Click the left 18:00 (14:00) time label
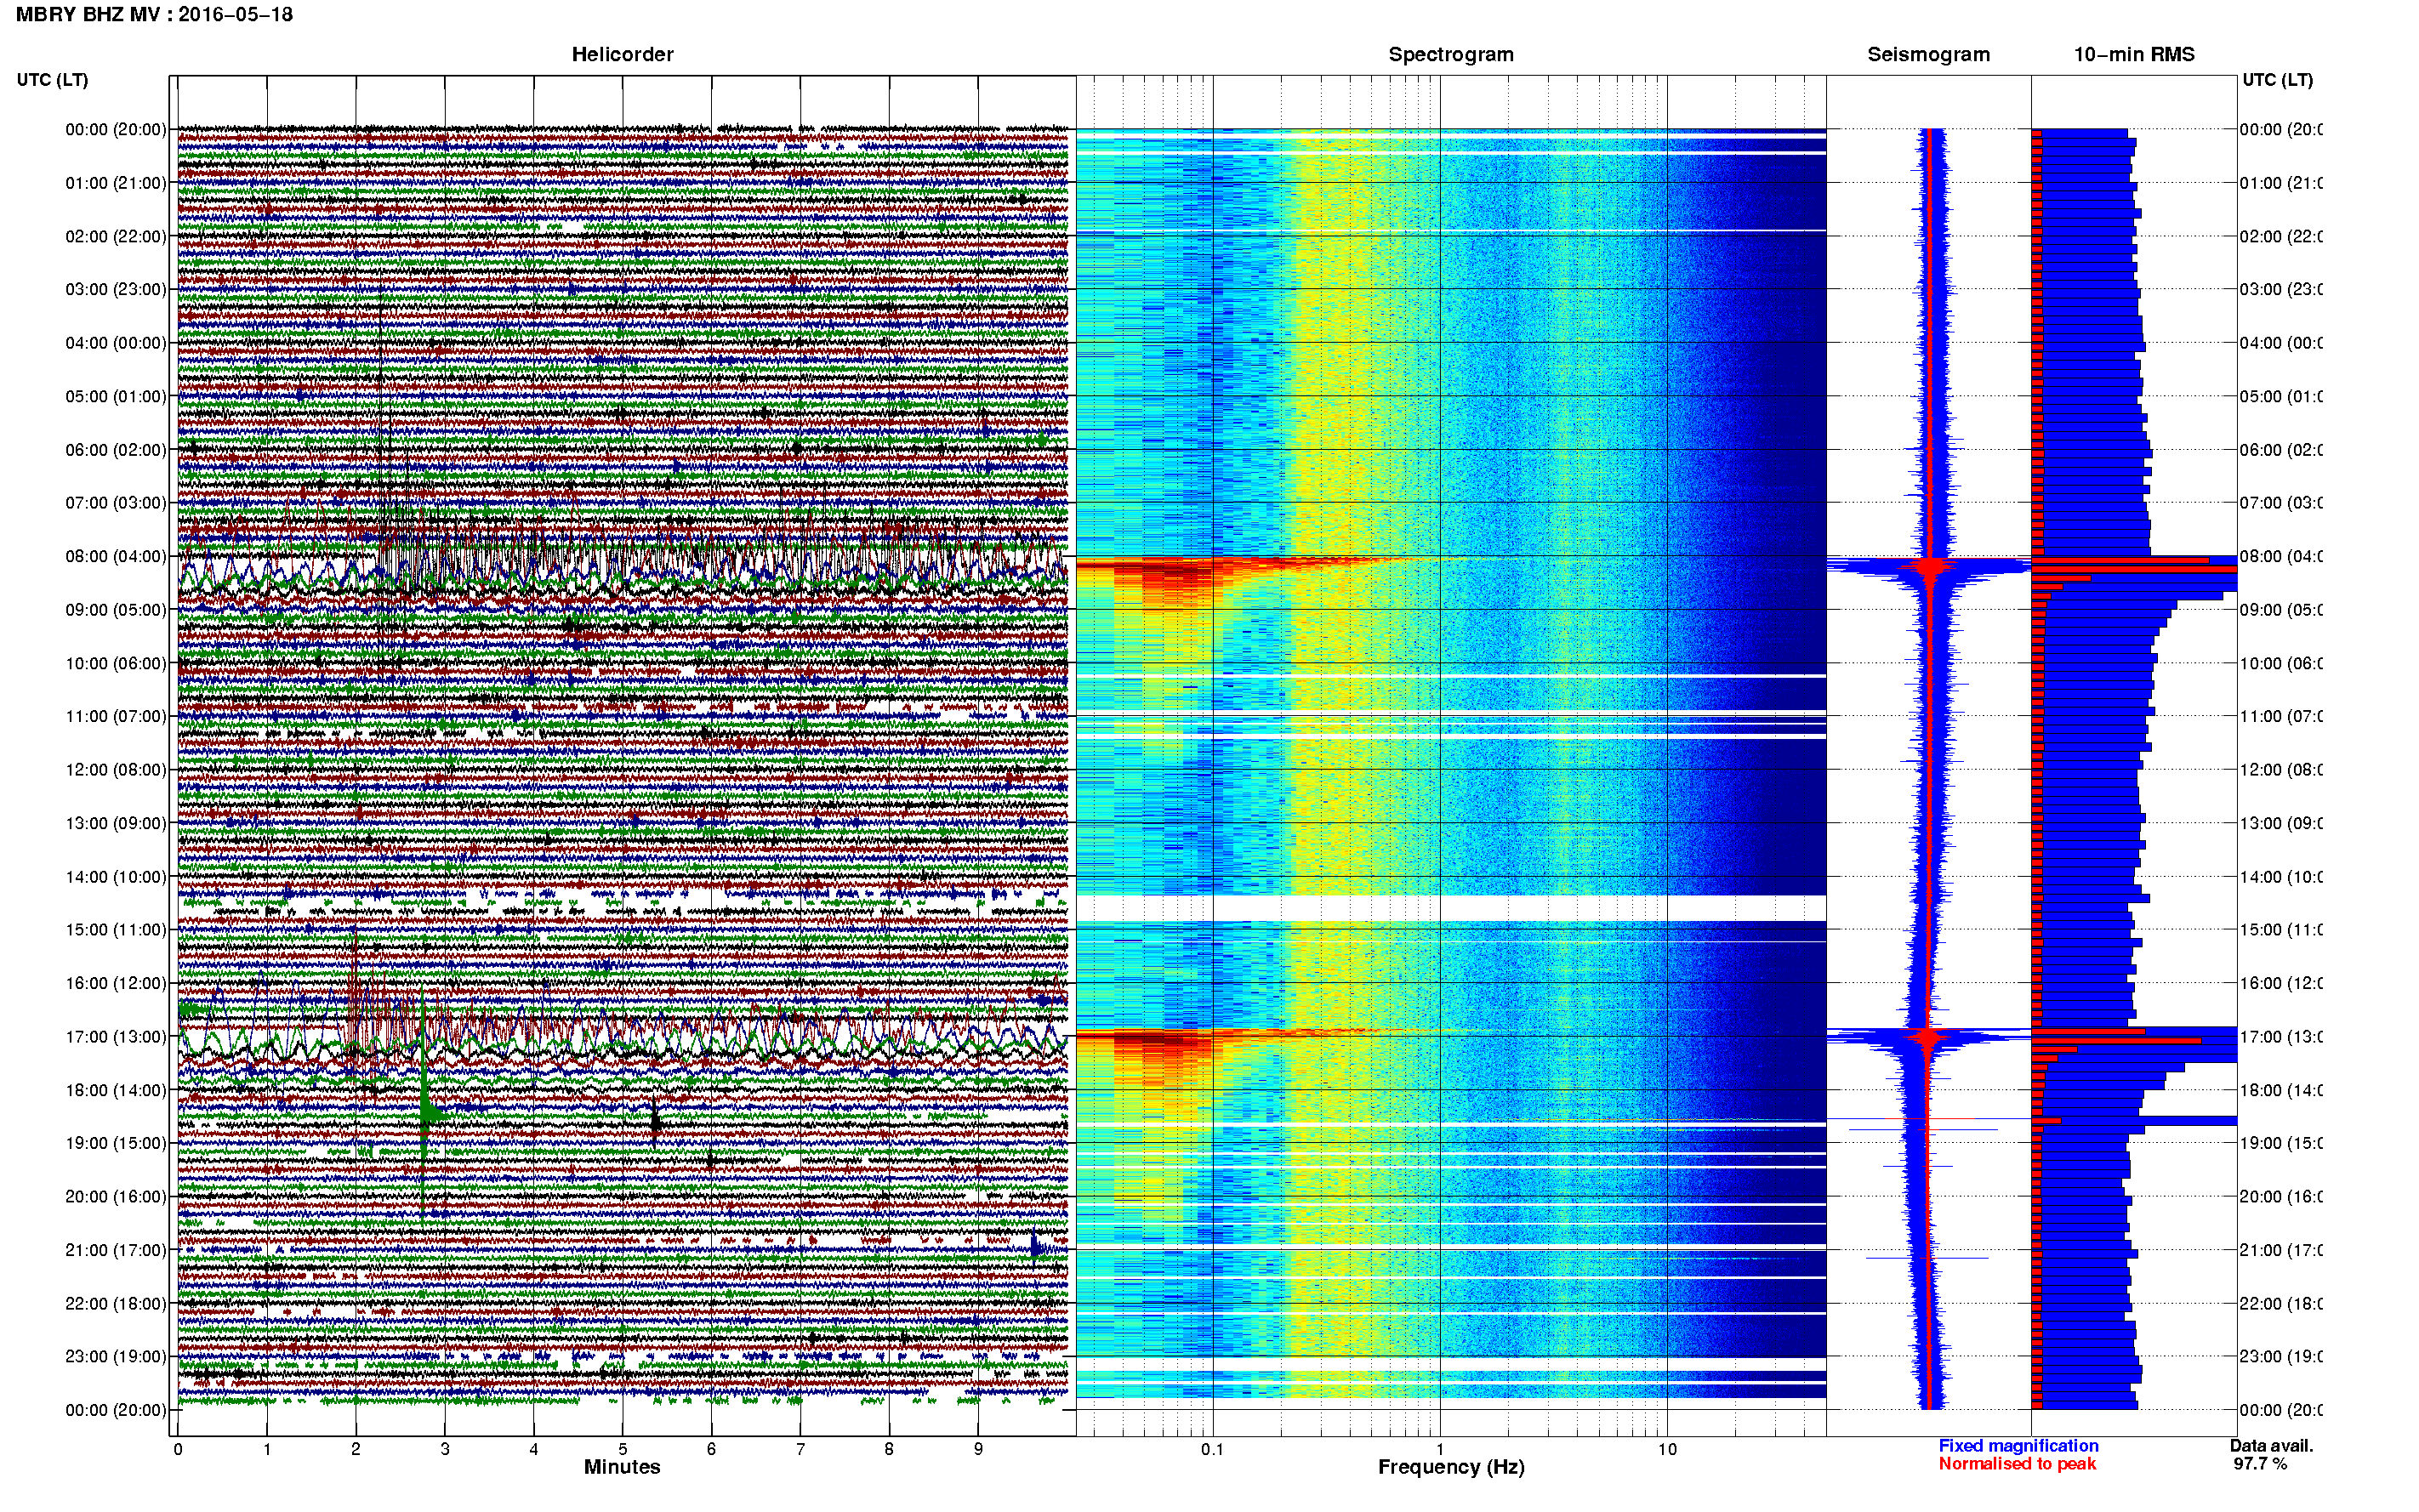The image size is (2419, 1512). click(116, 1090)
